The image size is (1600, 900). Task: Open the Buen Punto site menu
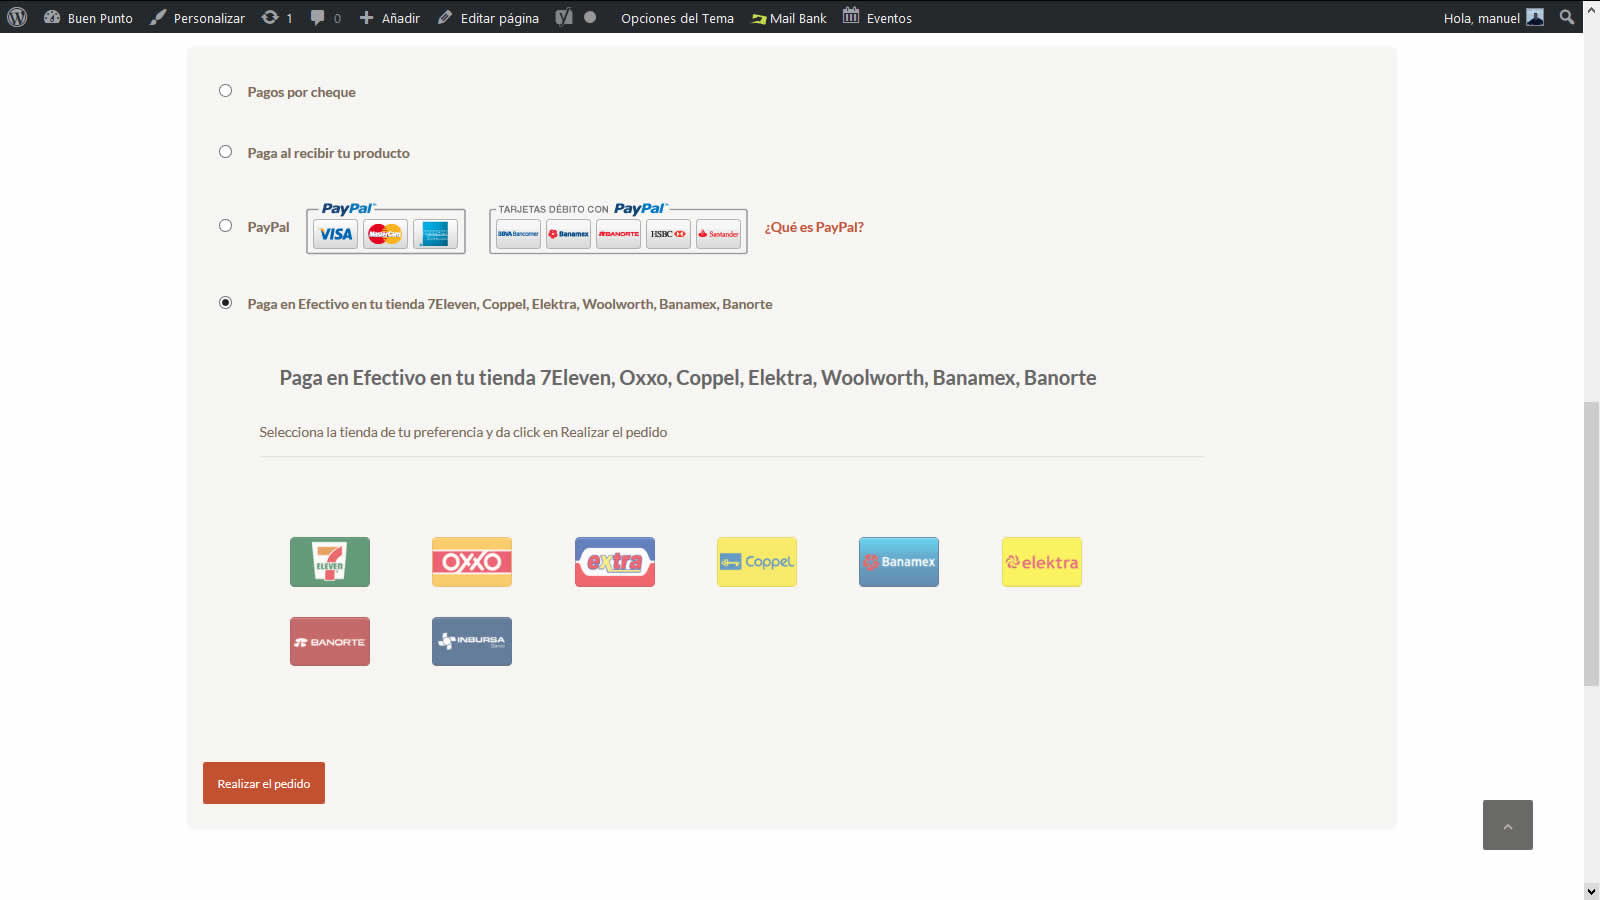[88, 17]
